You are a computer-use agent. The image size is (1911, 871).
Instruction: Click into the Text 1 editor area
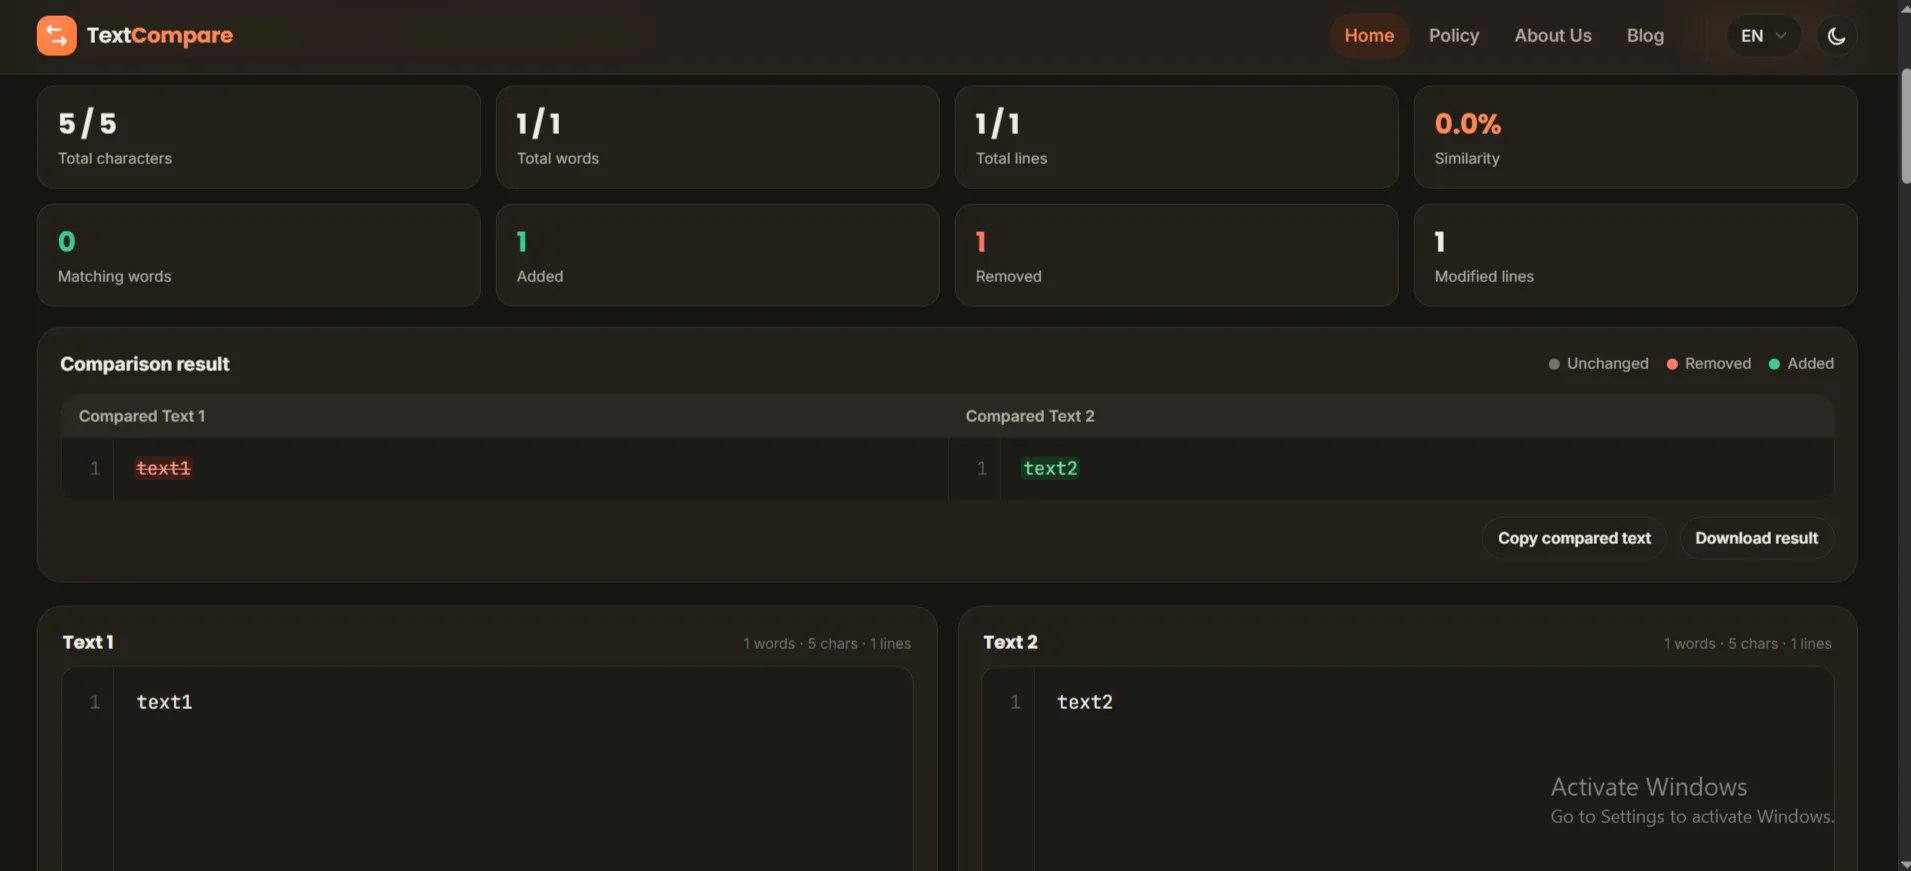click(x=512, y=768)
